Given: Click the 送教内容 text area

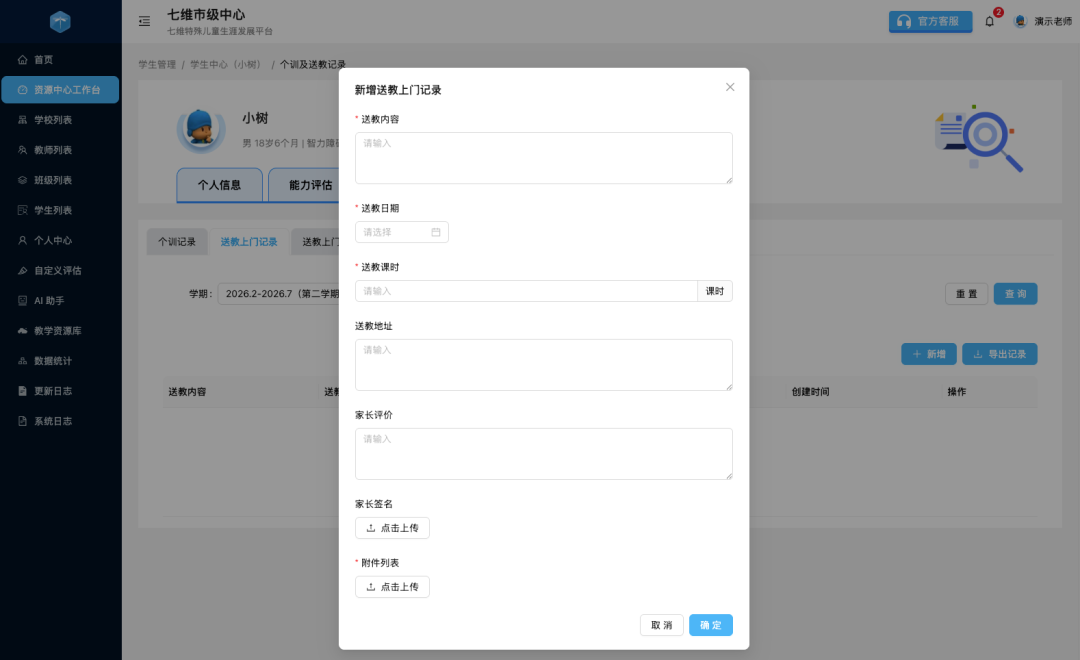Looking at the screenshot, I should click(543, 158).
